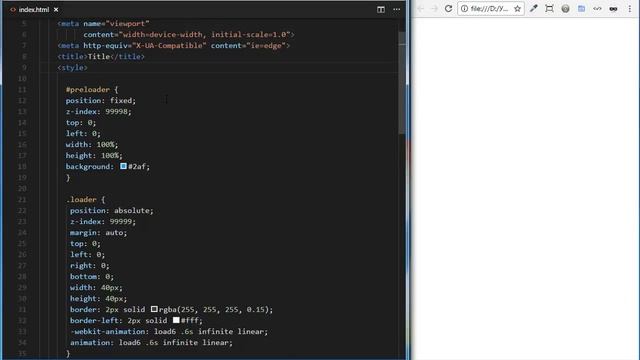
Task: Click the site info icon in address bar
Action: pos(464,9)
